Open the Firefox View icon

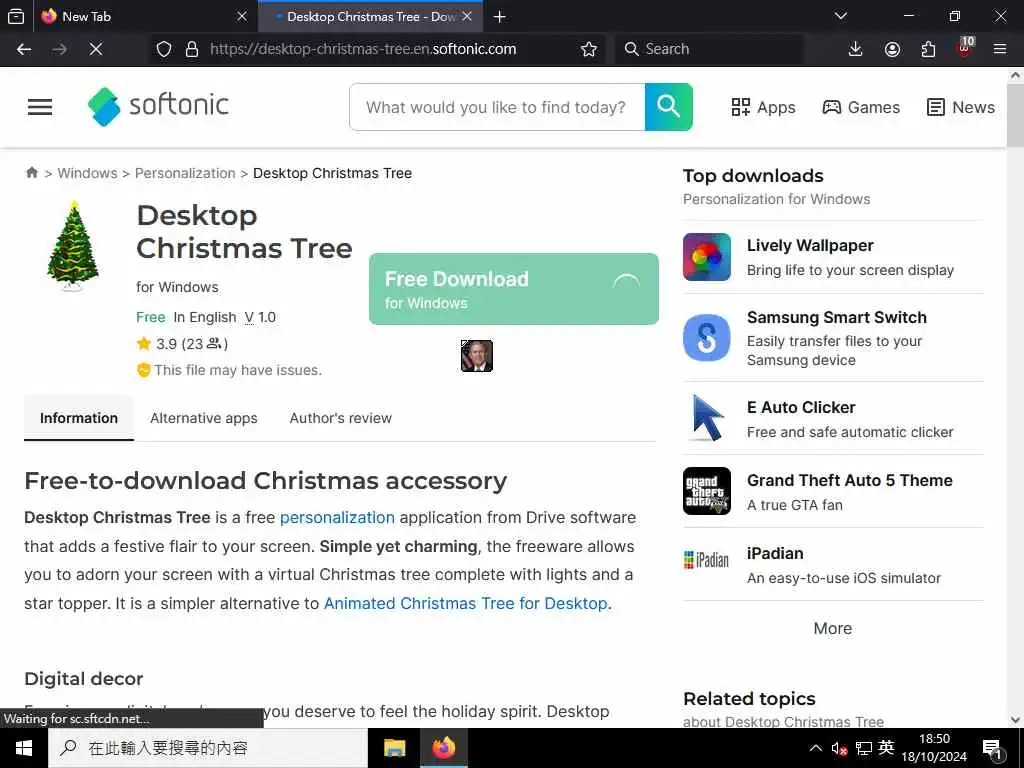[x=16, y=16]
